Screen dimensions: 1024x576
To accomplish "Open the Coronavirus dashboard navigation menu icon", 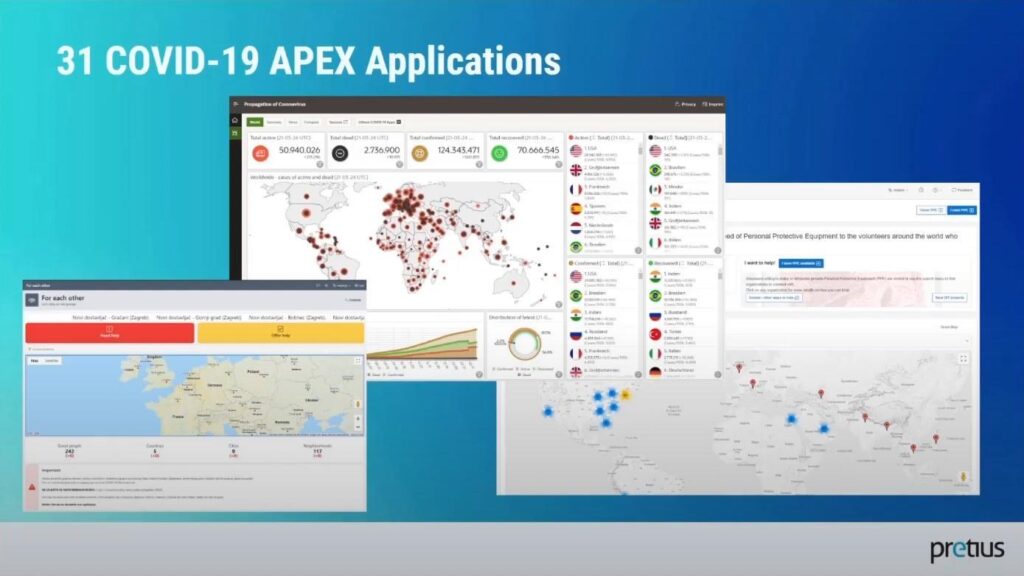I will click(236, 104).
